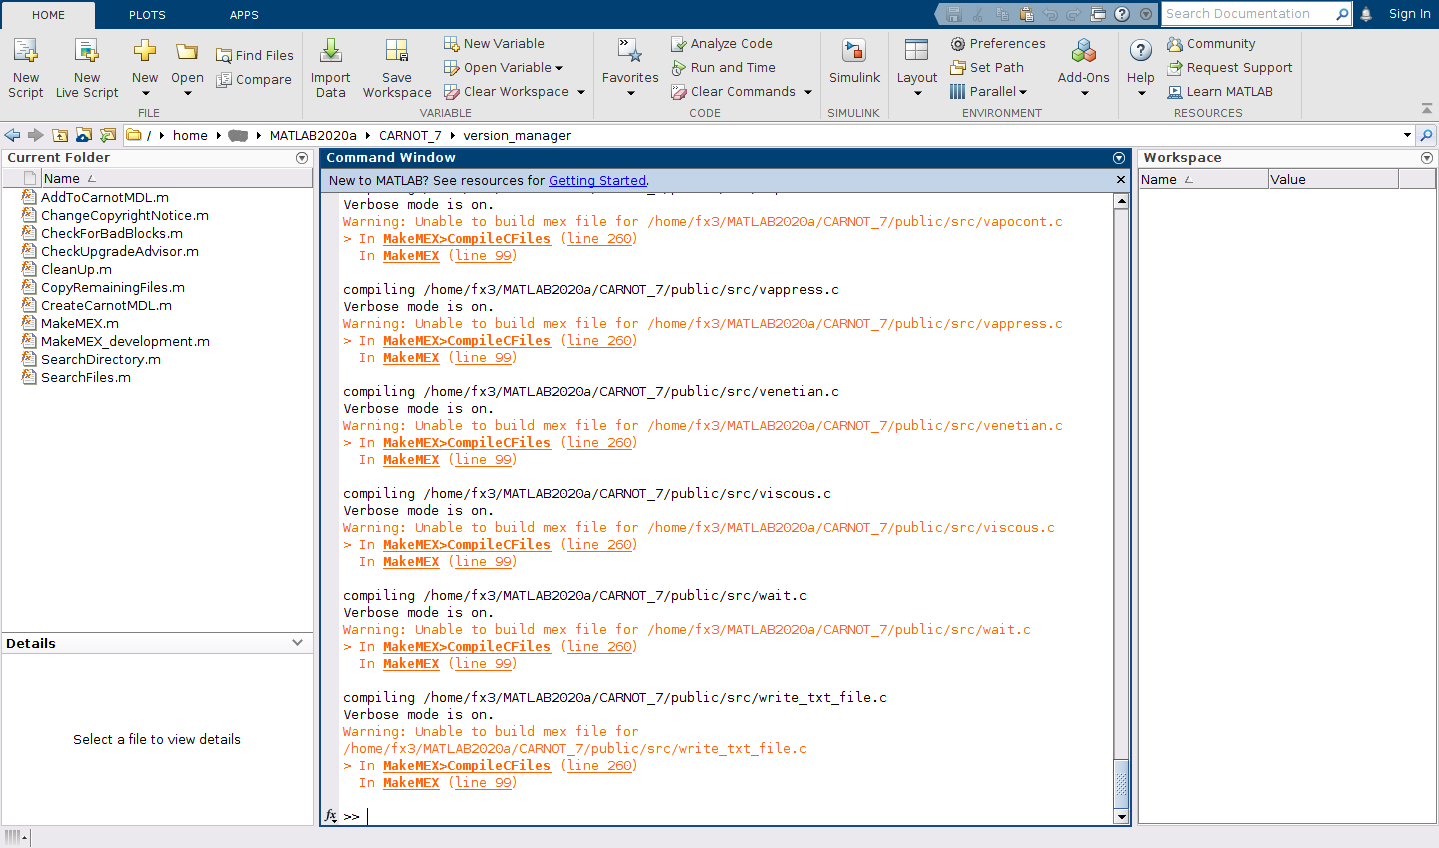
Task: Click the Search Documentation field
Action: [x=1247, y=14]
